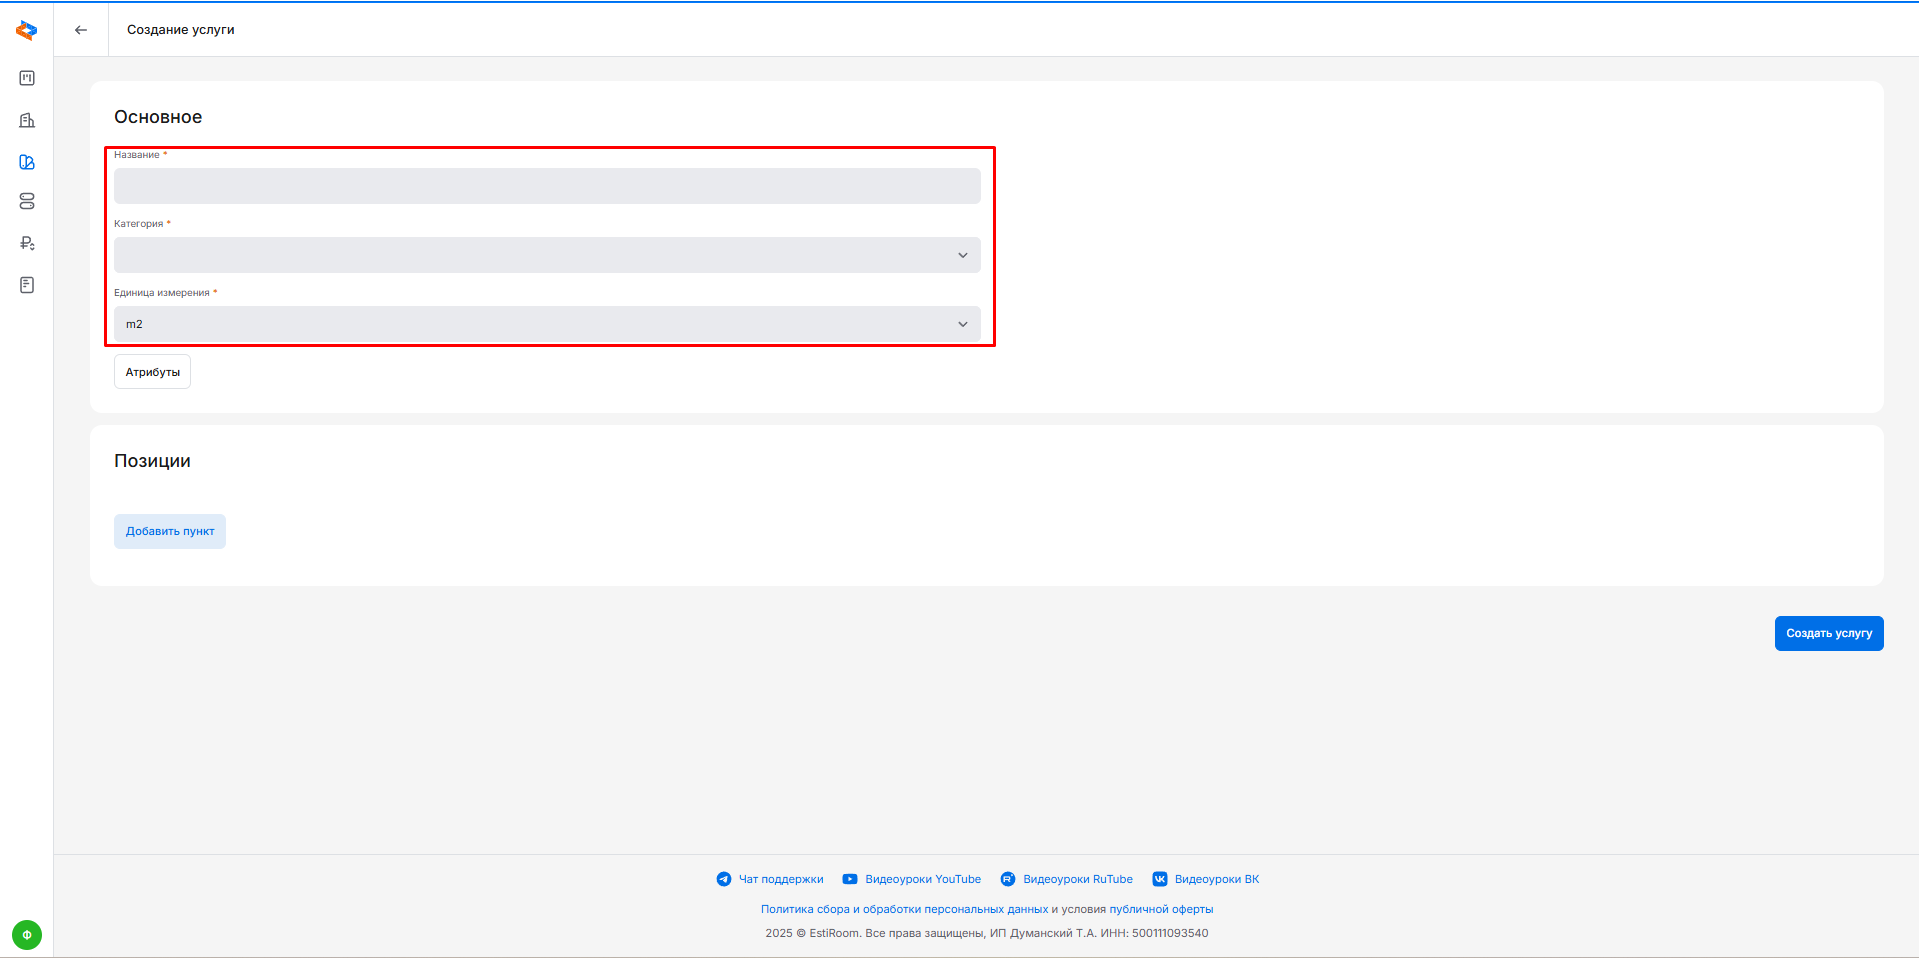Open the Видеоуроки RuTube link
This screenshot has height=958, width=1919.
coord(1077,880)
